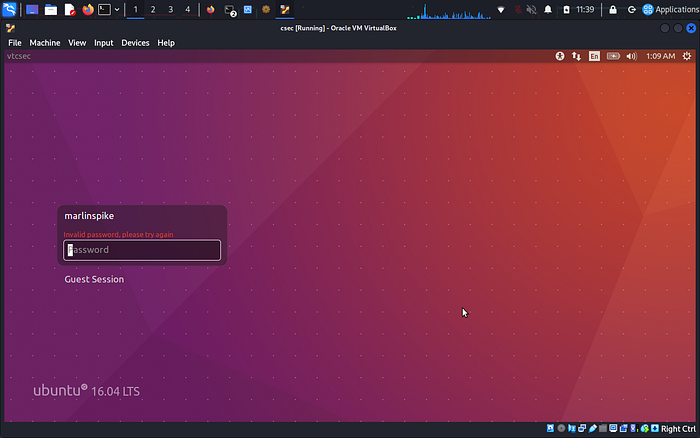The width and height of the screenshot is (700, 438).
Task: Expand the terminal launcher dropdown arrow
Action: (117, 9)
